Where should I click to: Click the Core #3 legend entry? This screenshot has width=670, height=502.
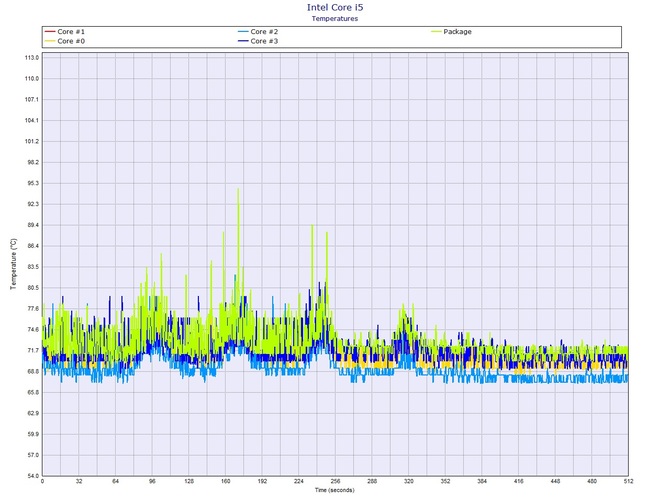click(258, 41)
